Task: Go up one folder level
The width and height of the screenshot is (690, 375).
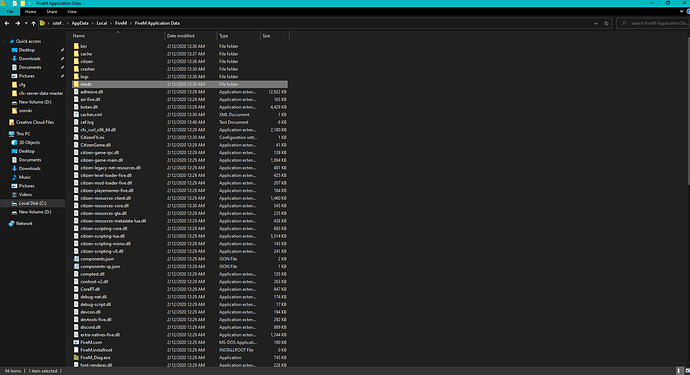Action: (33, 23)
